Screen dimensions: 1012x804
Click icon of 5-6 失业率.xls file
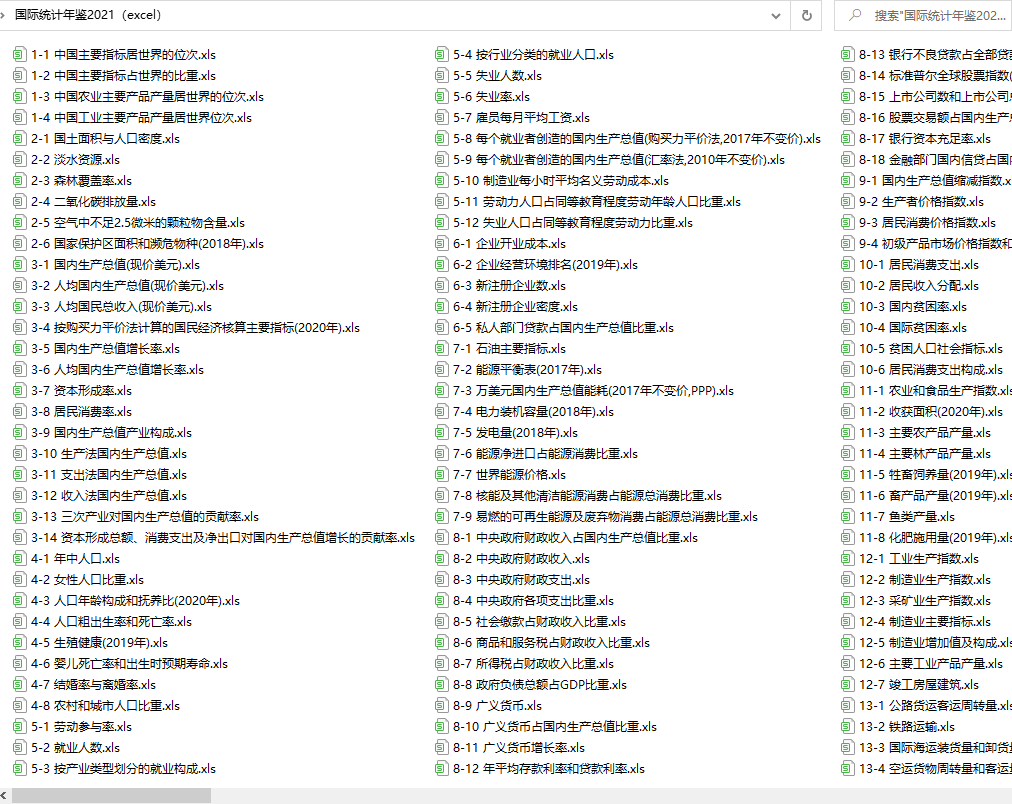coord(442,97)
